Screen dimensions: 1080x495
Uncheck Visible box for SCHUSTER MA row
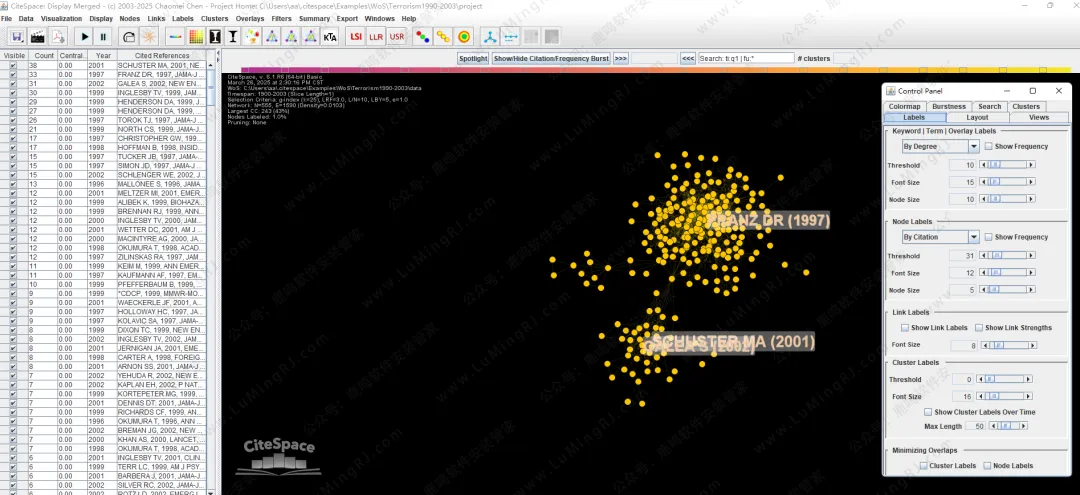coord(12,64)
